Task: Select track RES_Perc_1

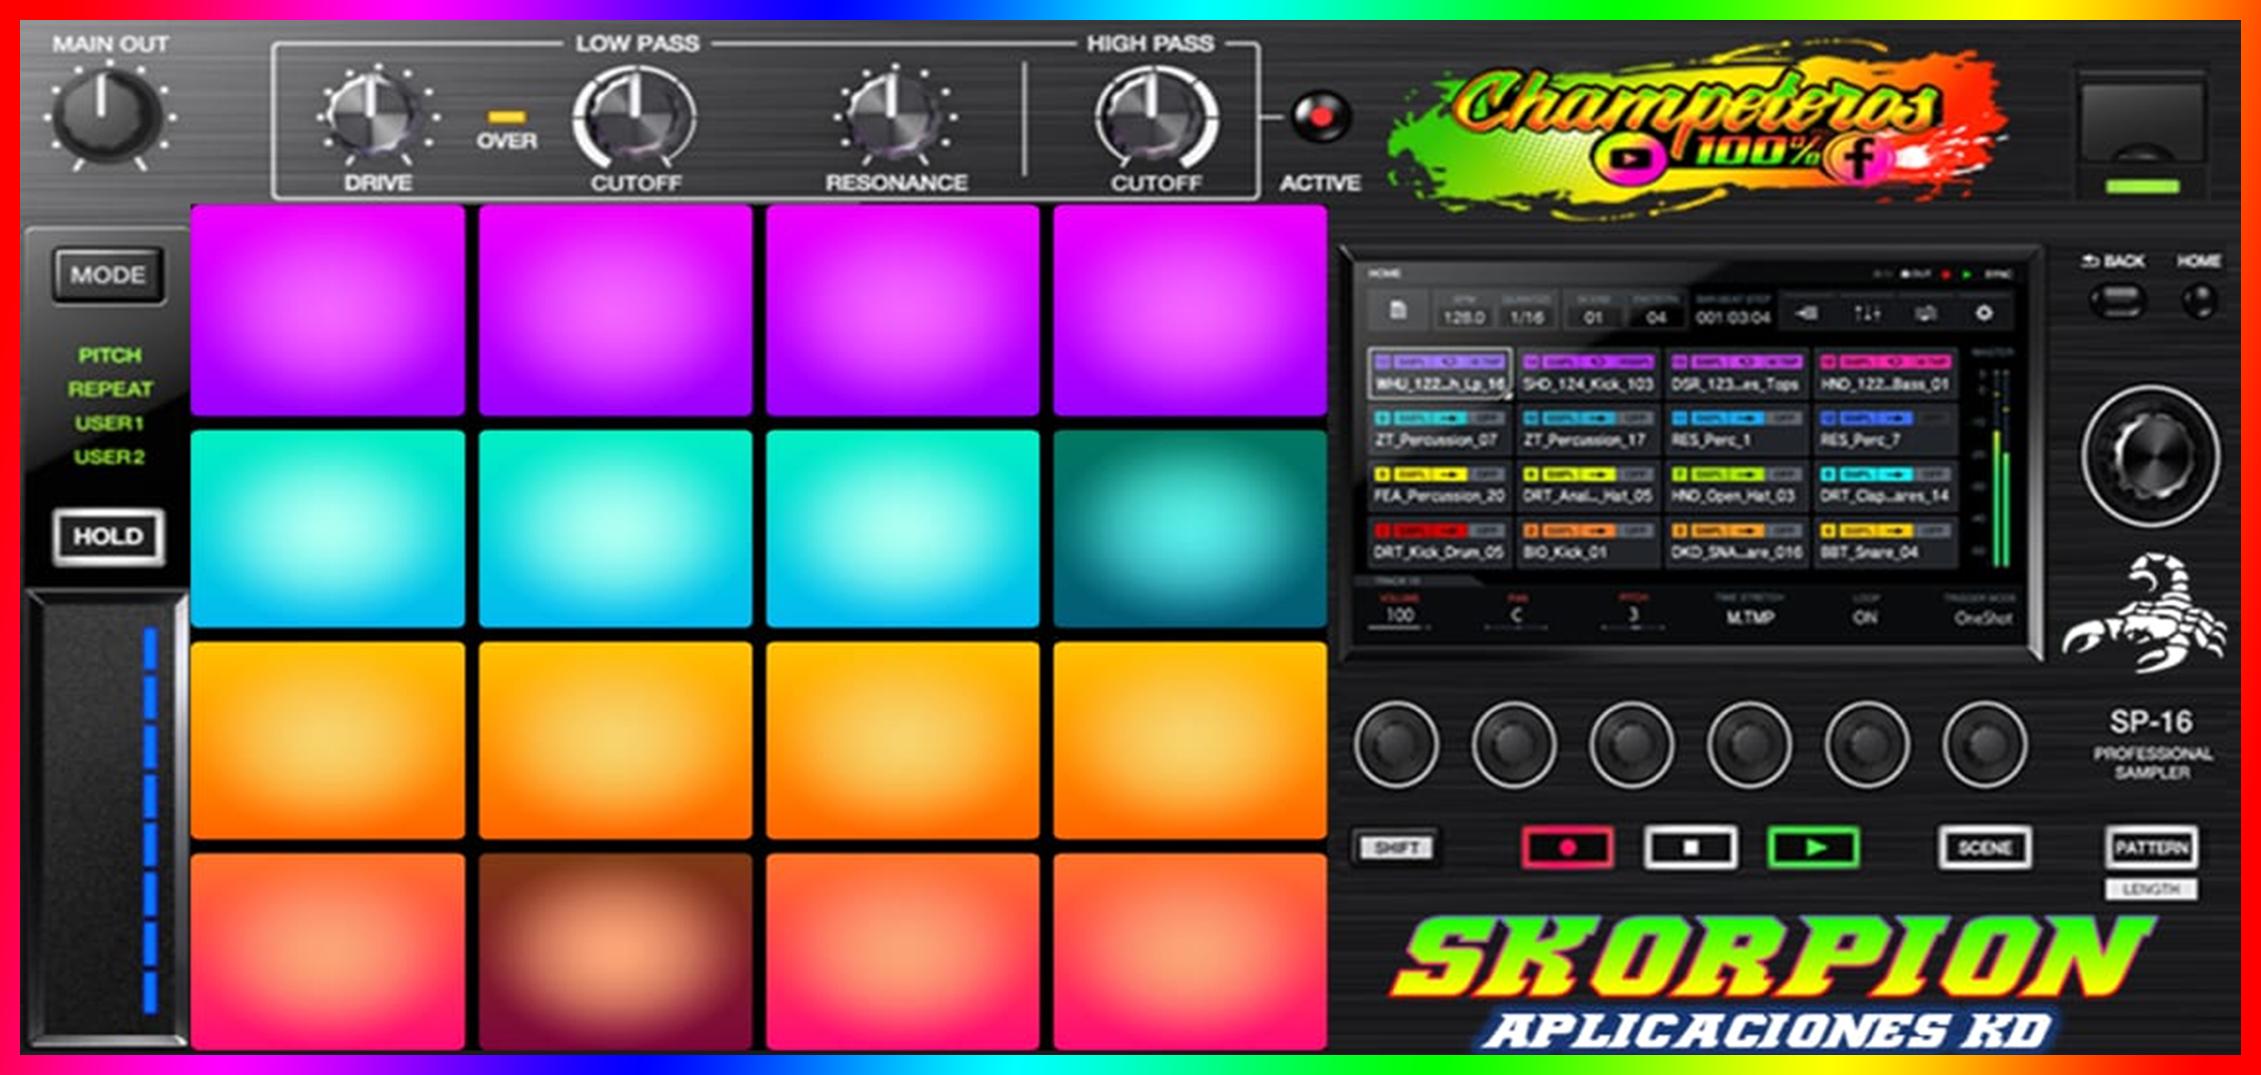Action: pos(1736,430)
